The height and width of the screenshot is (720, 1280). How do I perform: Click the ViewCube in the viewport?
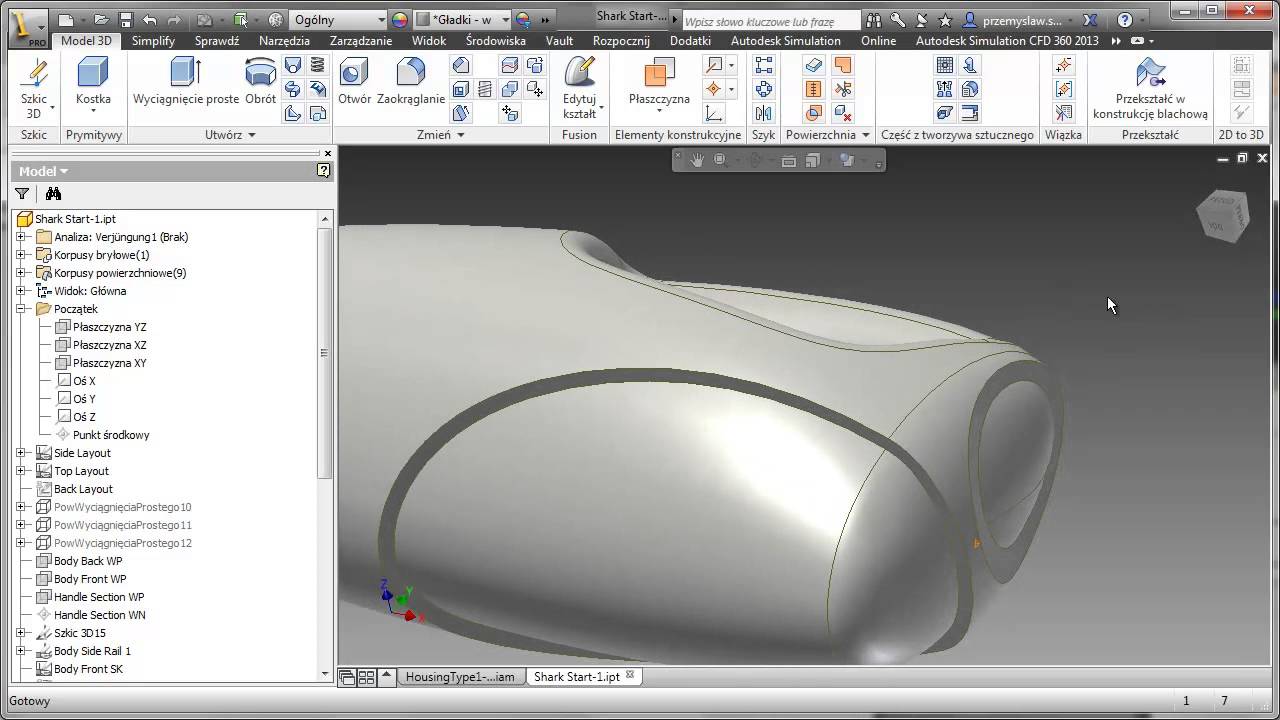tap(1223, 215)
